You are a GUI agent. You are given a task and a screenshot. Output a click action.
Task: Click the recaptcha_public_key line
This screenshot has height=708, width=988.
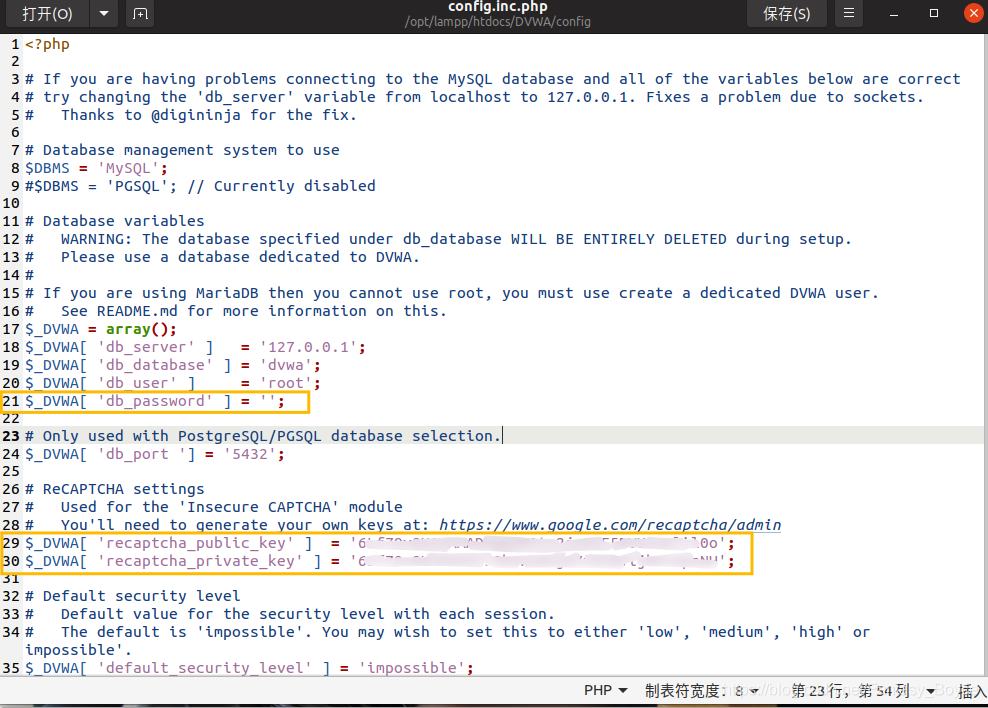click(380, 543)
